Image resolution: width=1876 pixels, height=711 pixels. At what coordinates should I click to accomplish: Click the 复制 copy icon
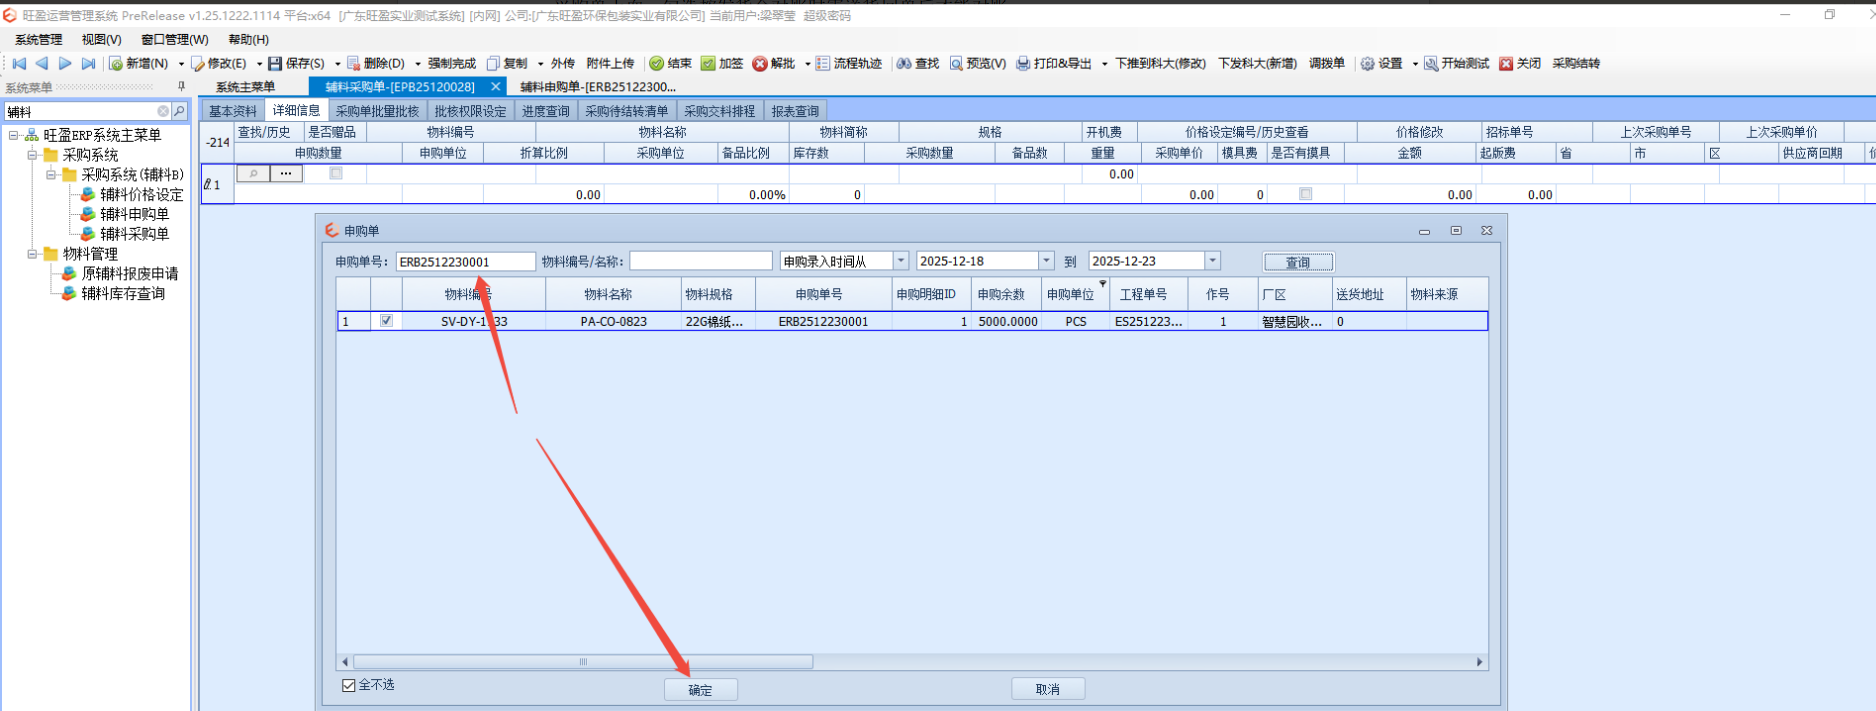(x=493, y=63)
